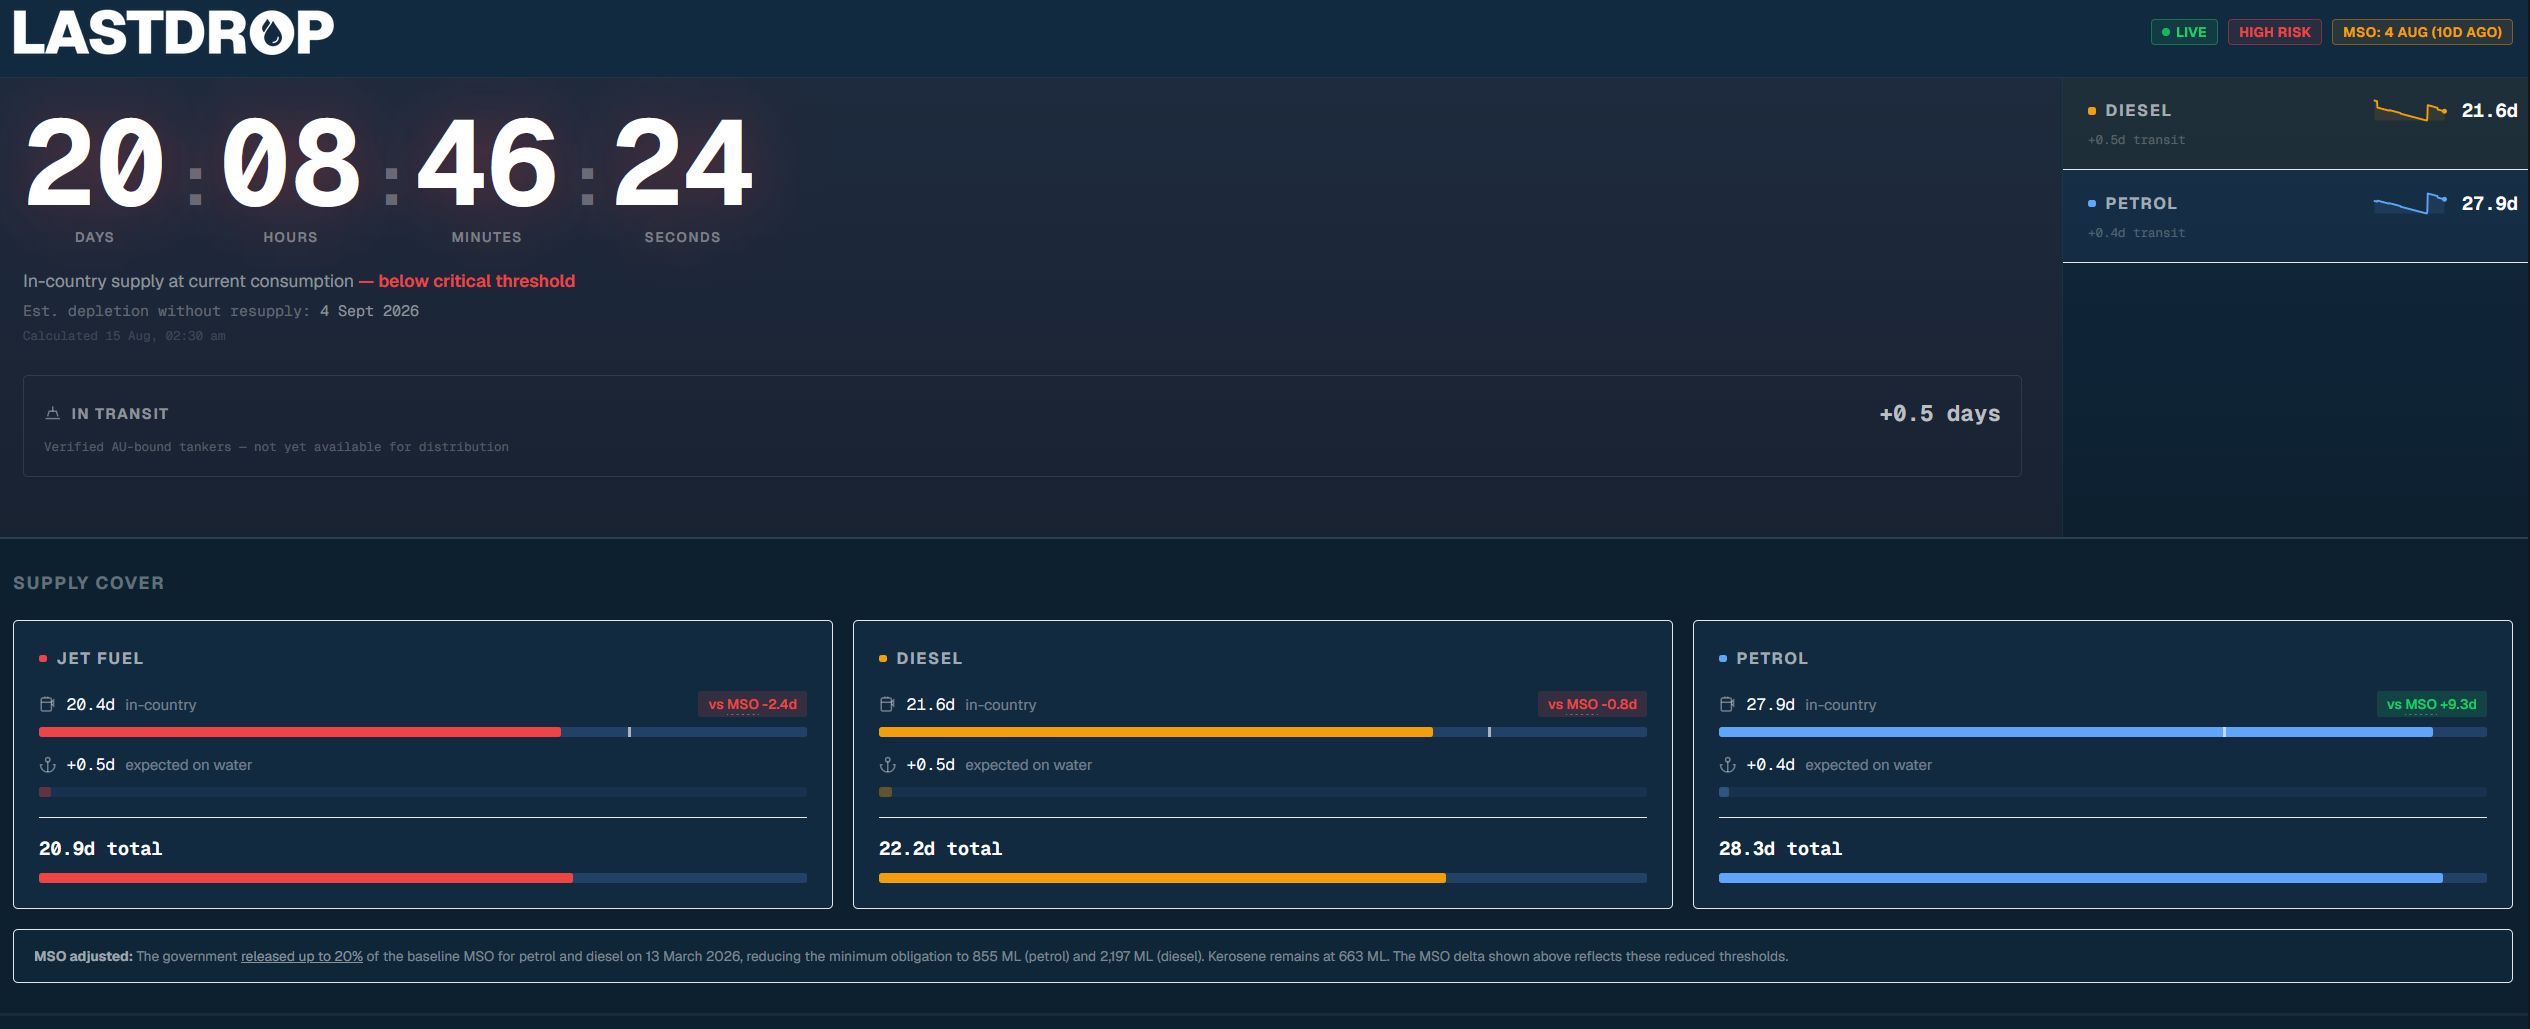Click the storage icon next to Petrol 27.9d in-country
The width and height of the screenshot is (2530, 1029).
(1727, 705)
